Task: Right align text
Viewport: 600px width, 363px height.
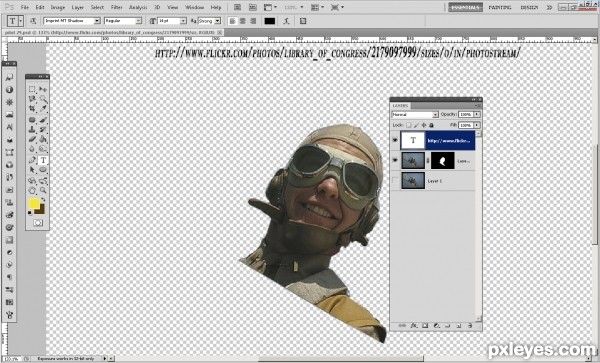Action: 253,21
